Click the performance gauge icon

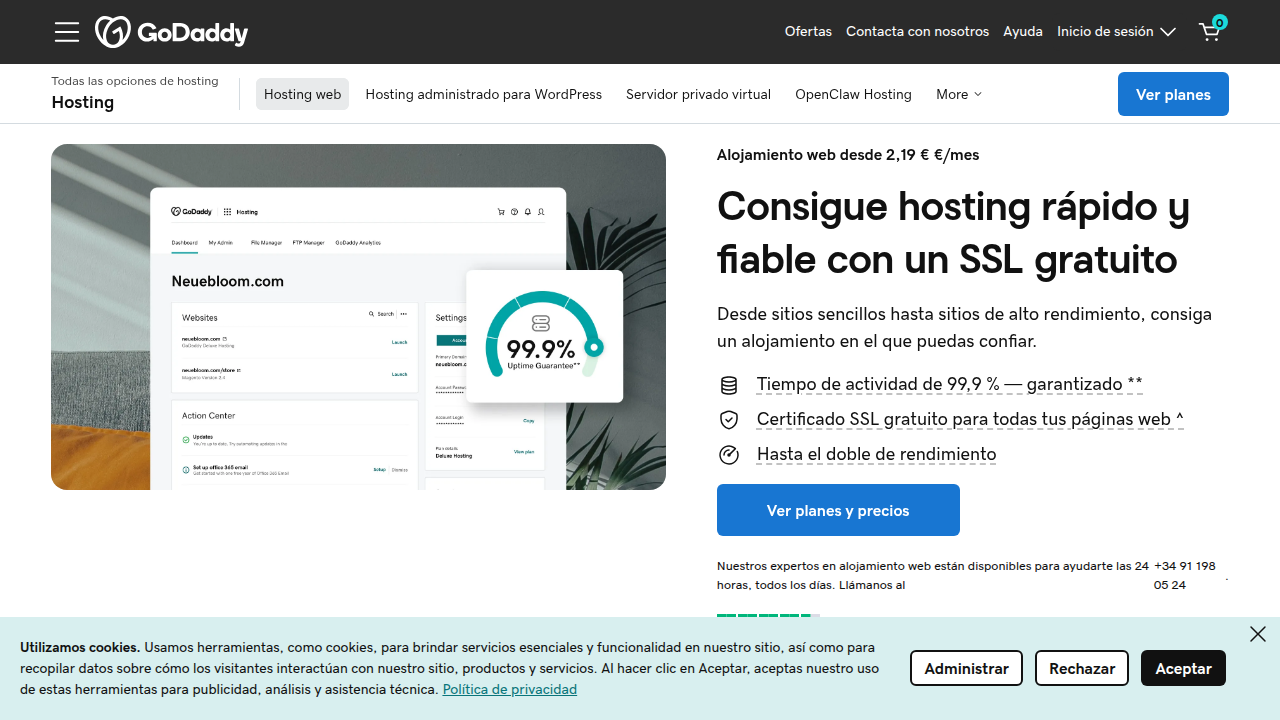coord(729,455)
